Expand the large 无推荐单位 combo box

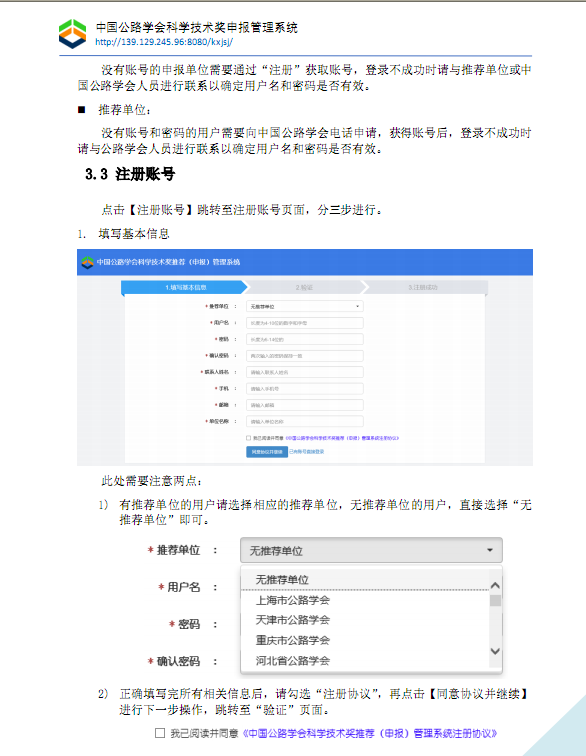371,550
